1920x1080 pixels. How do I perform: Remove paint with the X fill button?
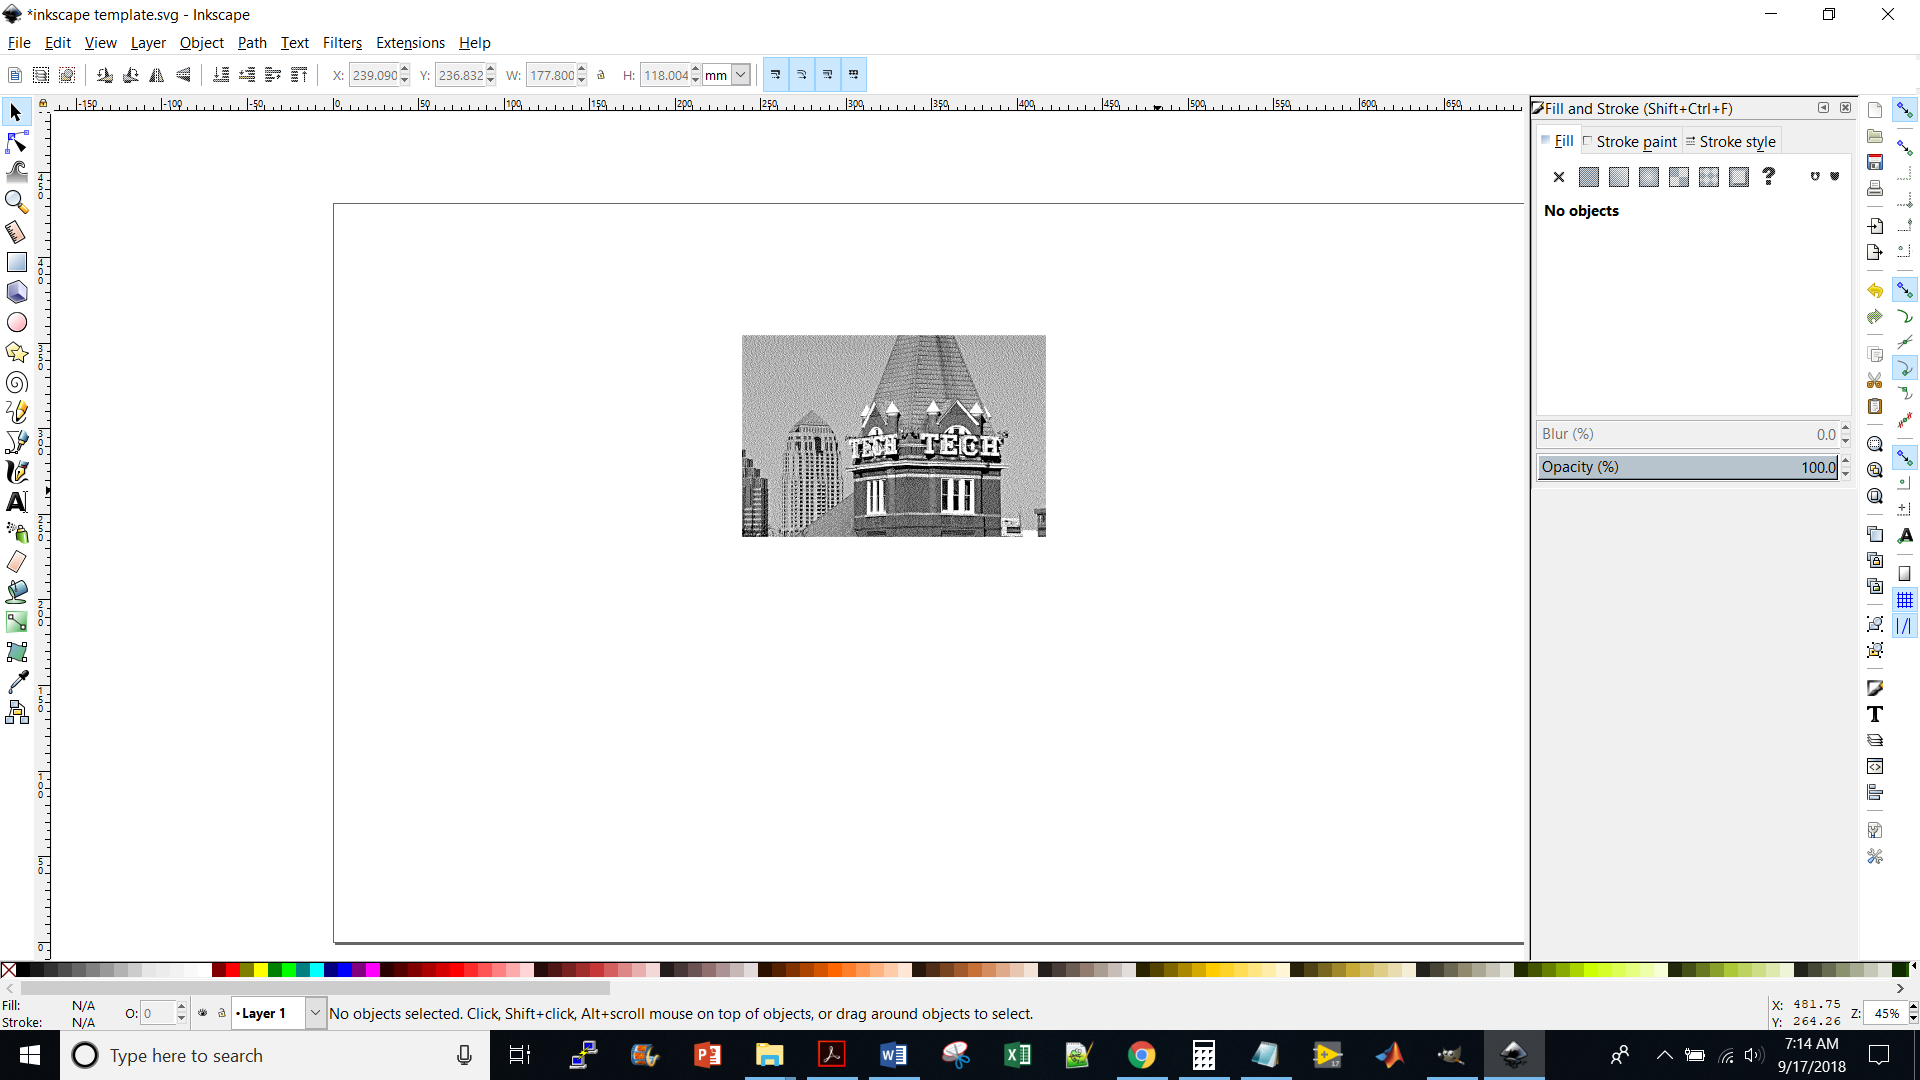coord(1560,176)
